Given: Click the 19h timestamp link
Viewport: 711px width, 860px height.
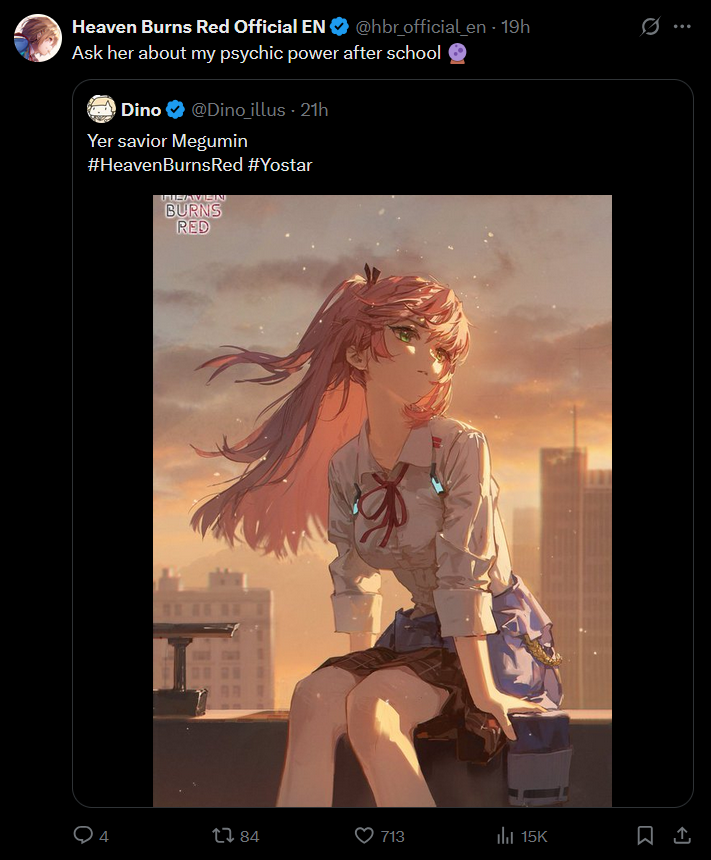Looking at the screenshot, I should 515,26.
